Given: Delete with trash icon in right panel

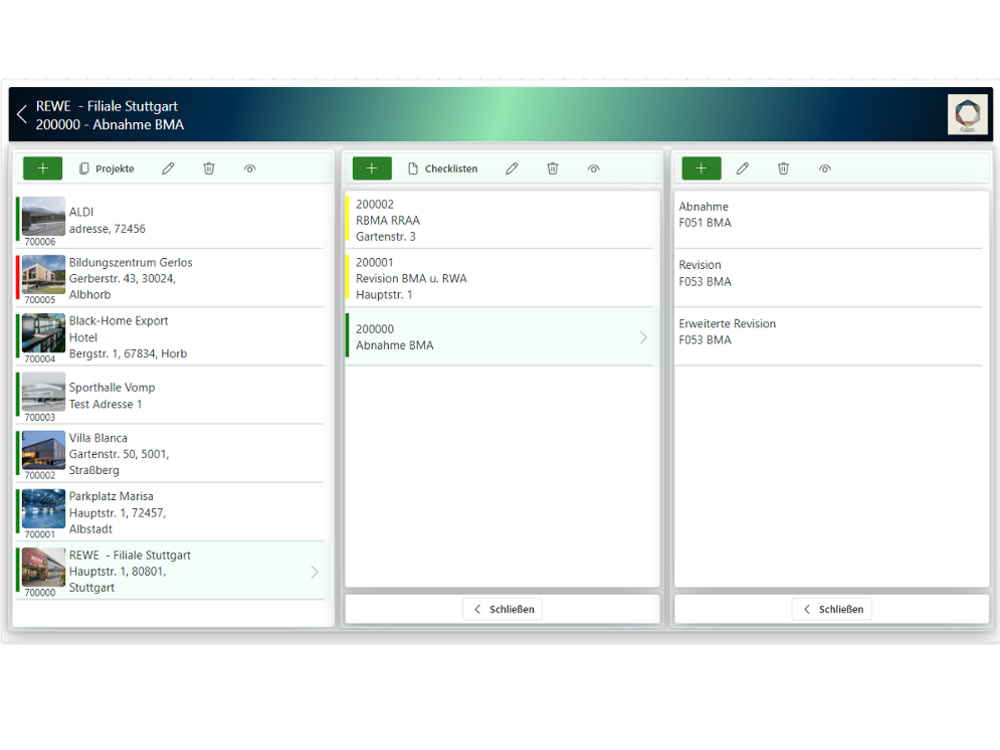Looking at the screenshot, I should (783, 168).
